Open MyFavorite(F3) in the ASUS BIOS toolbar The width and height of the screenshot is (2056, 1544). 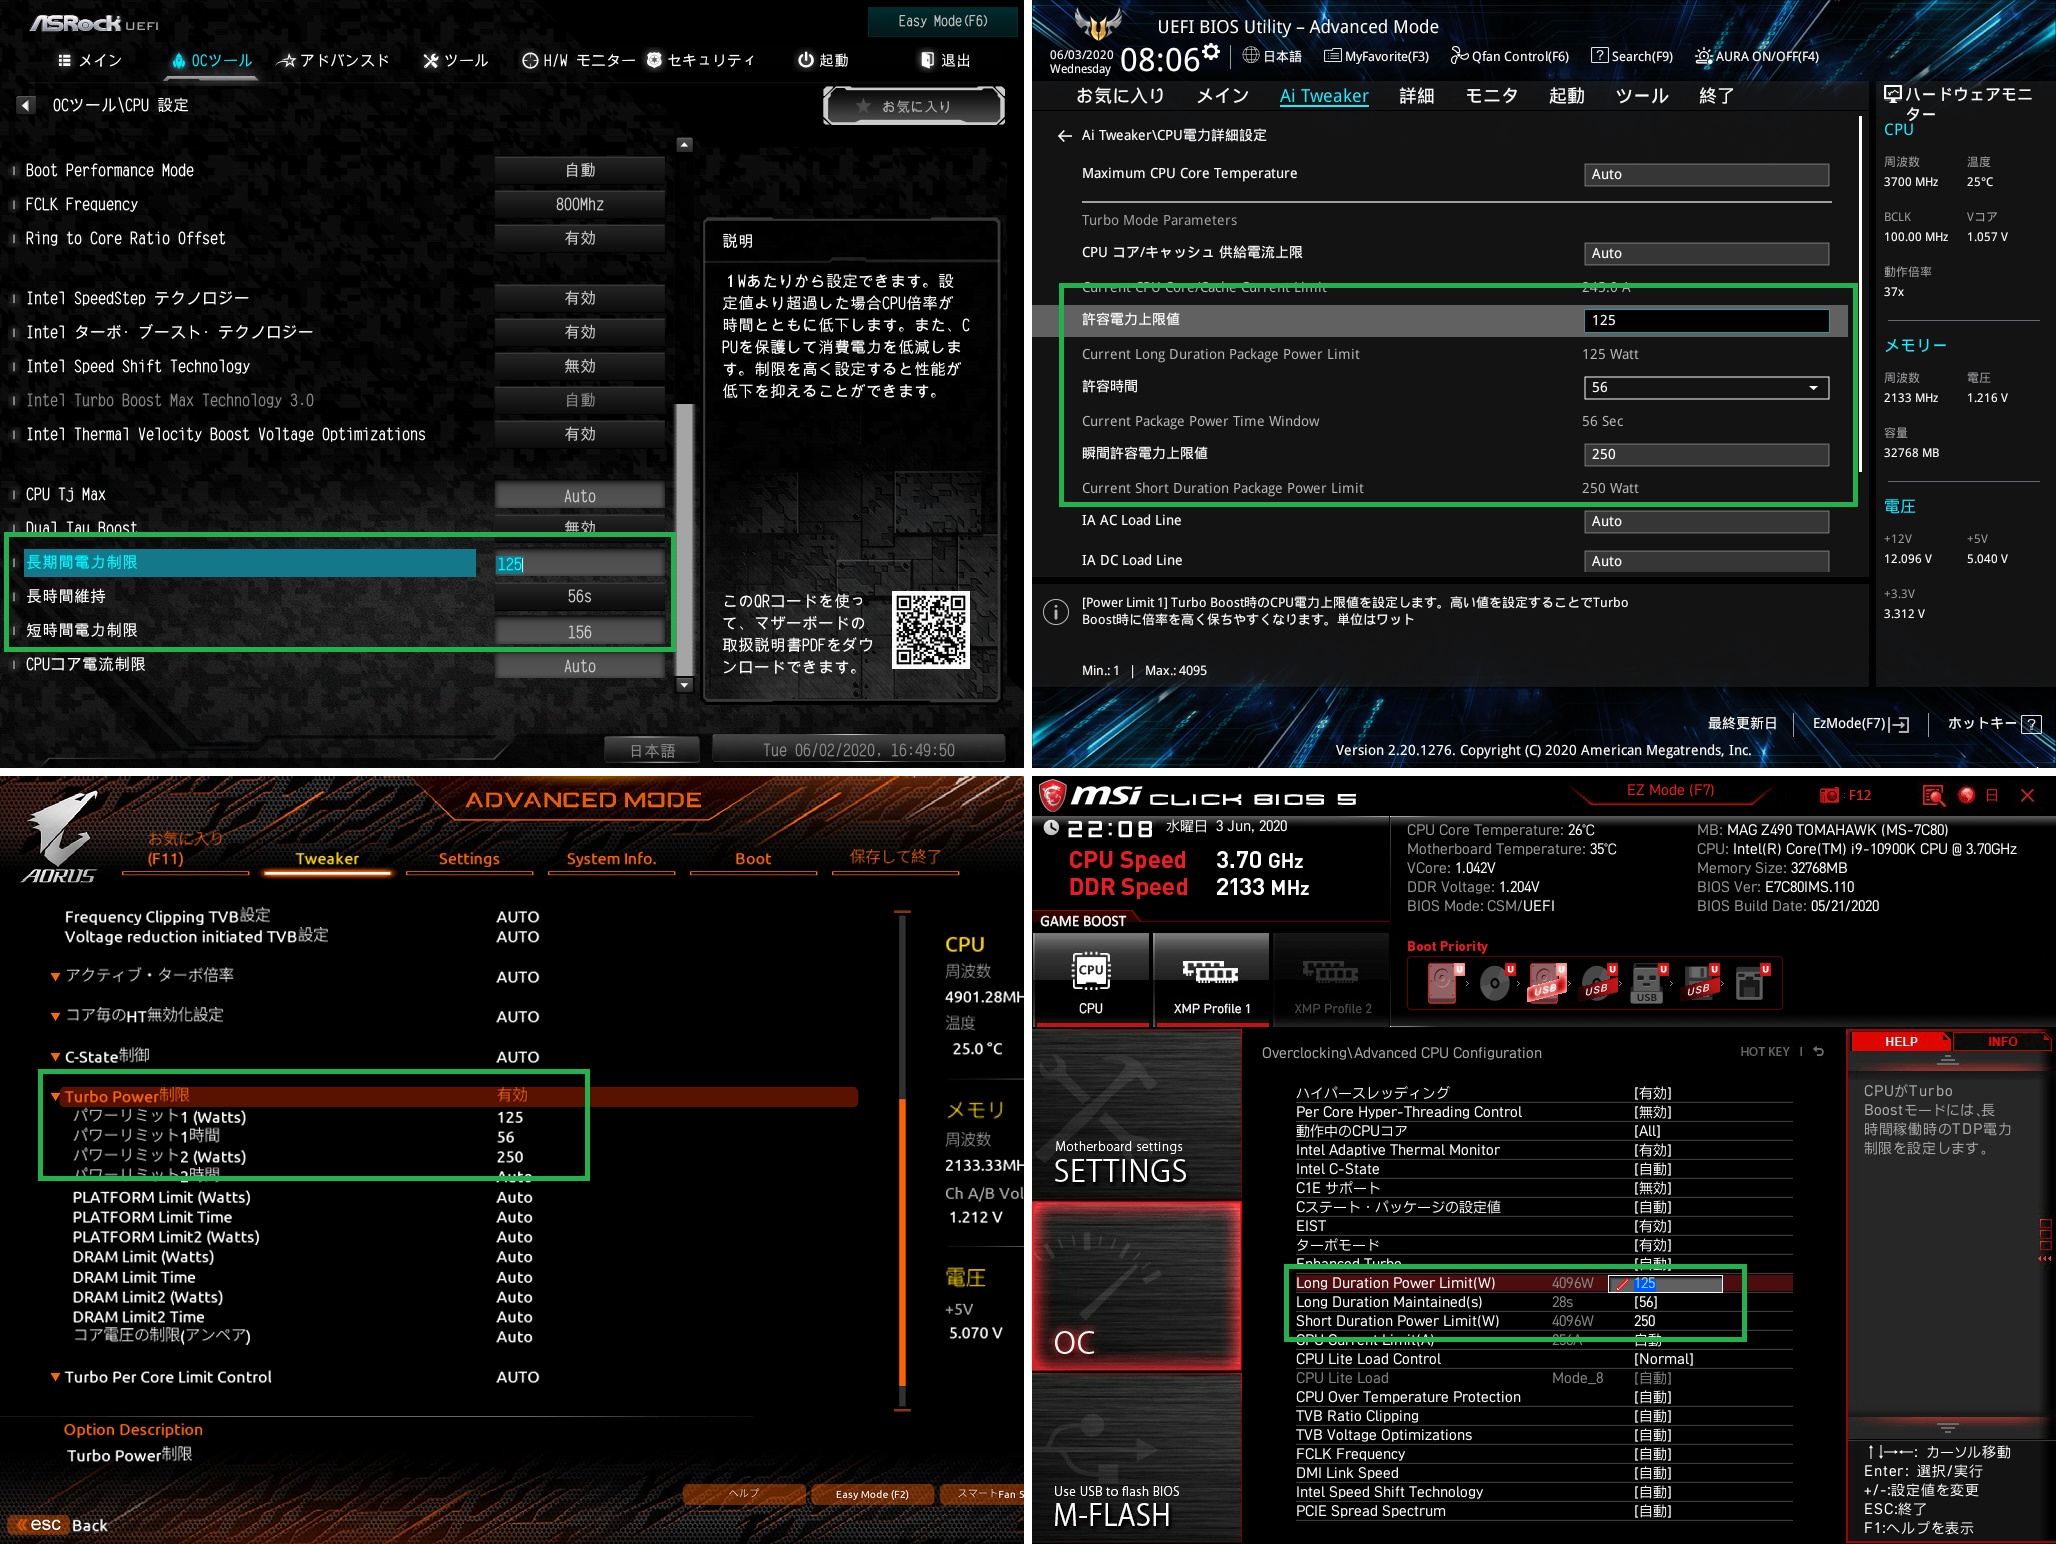(x=1376, y=56)
